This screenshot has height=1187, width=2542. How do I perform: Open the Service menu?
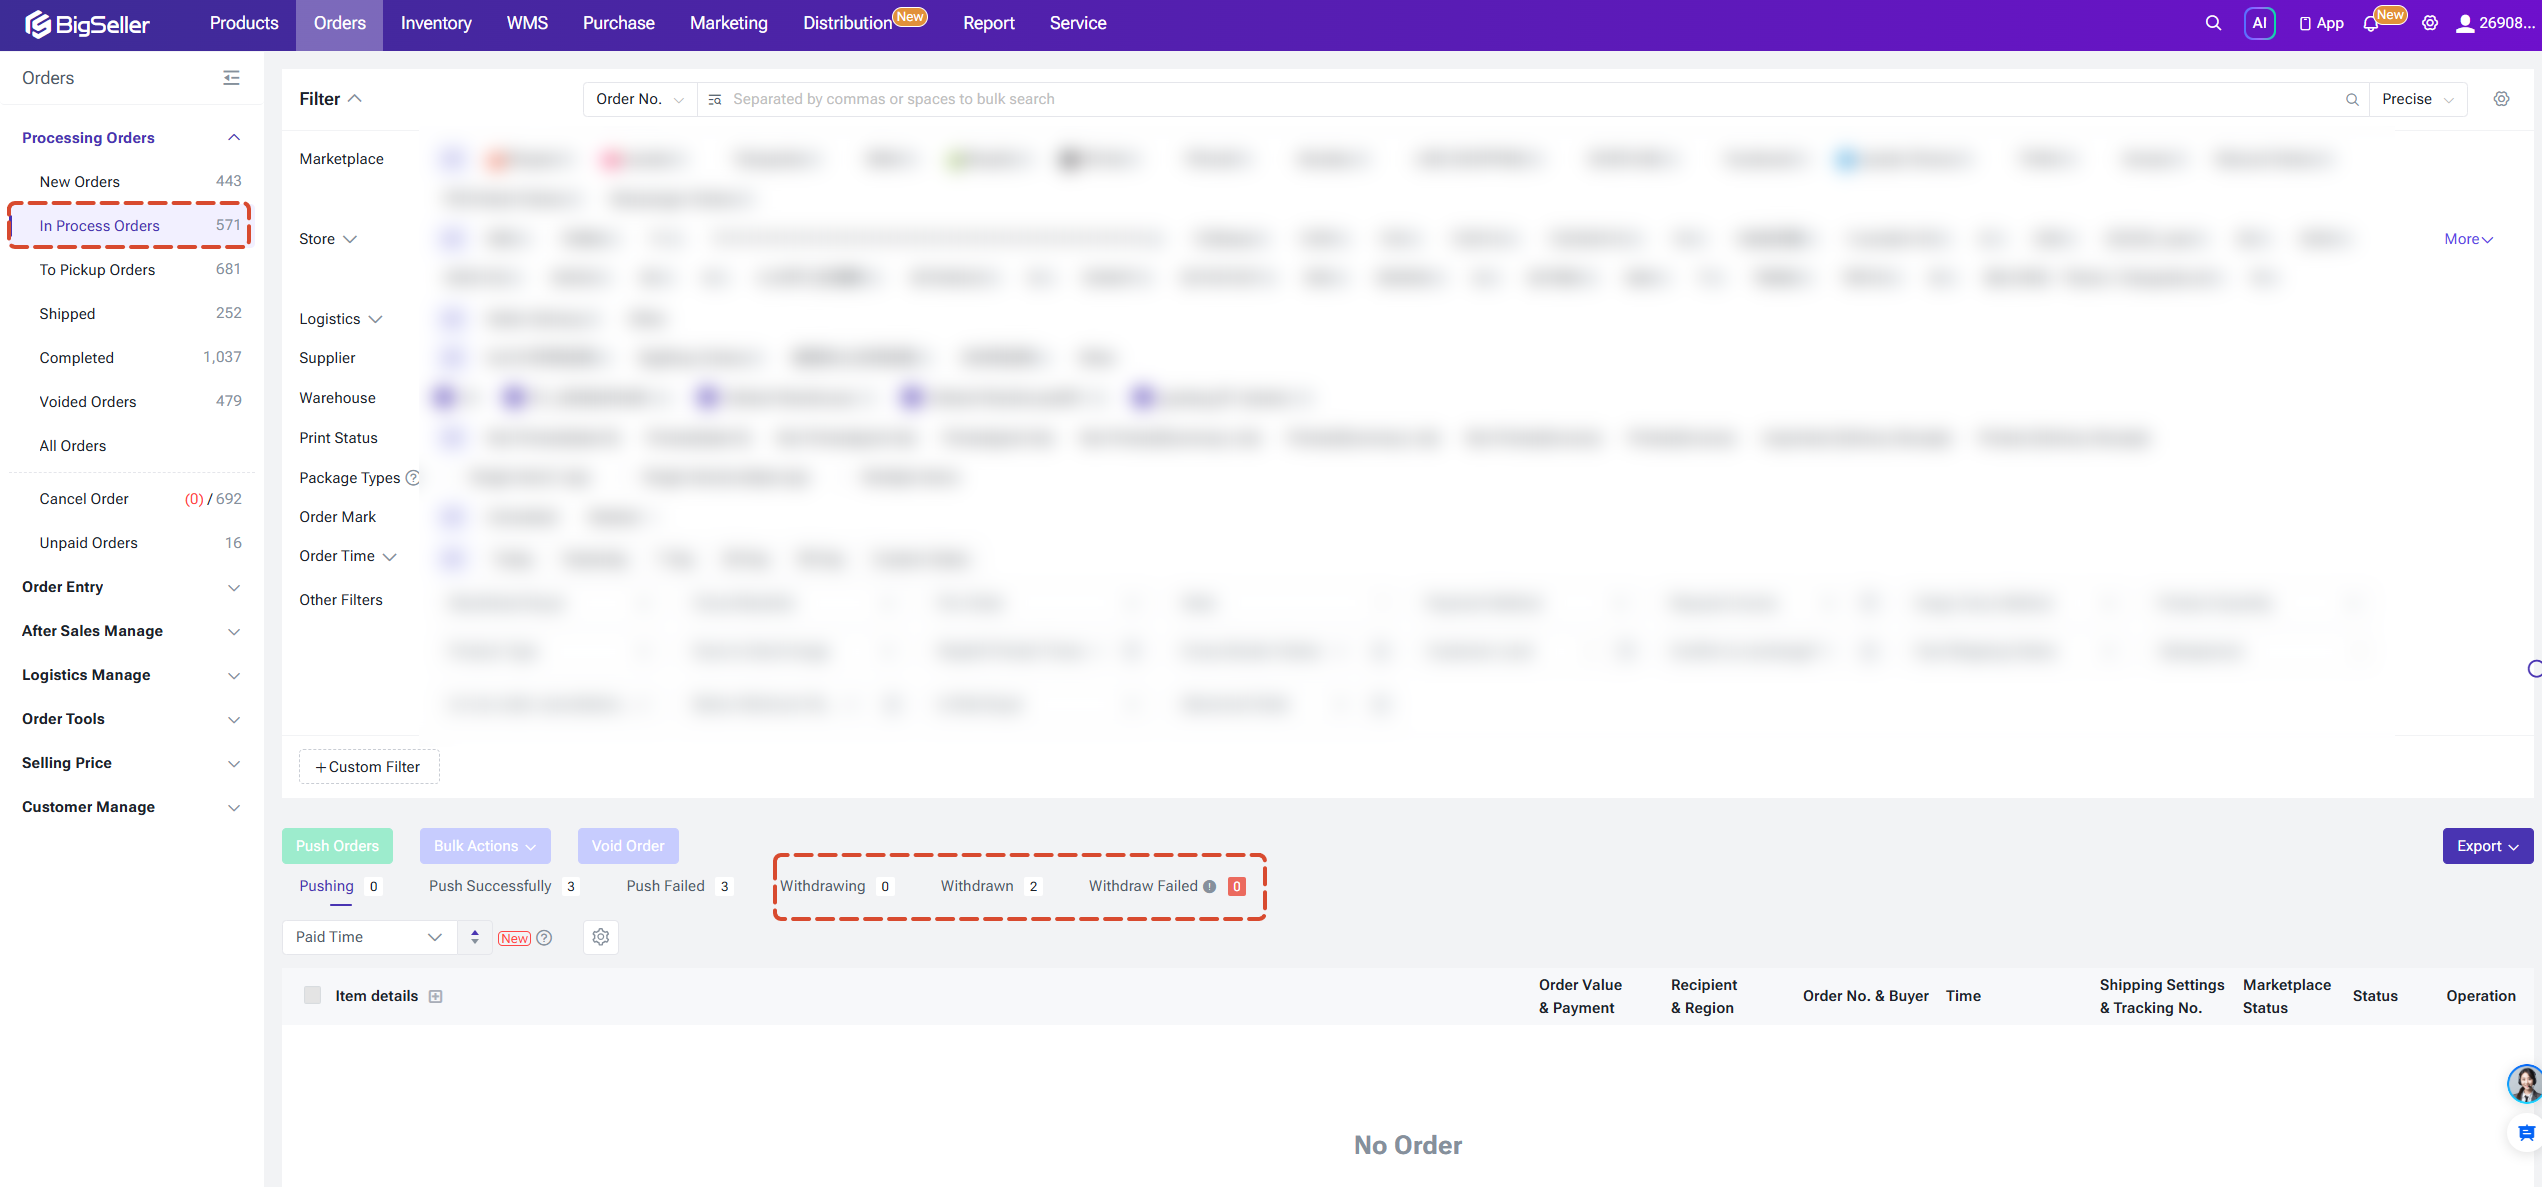[1078, 23]
